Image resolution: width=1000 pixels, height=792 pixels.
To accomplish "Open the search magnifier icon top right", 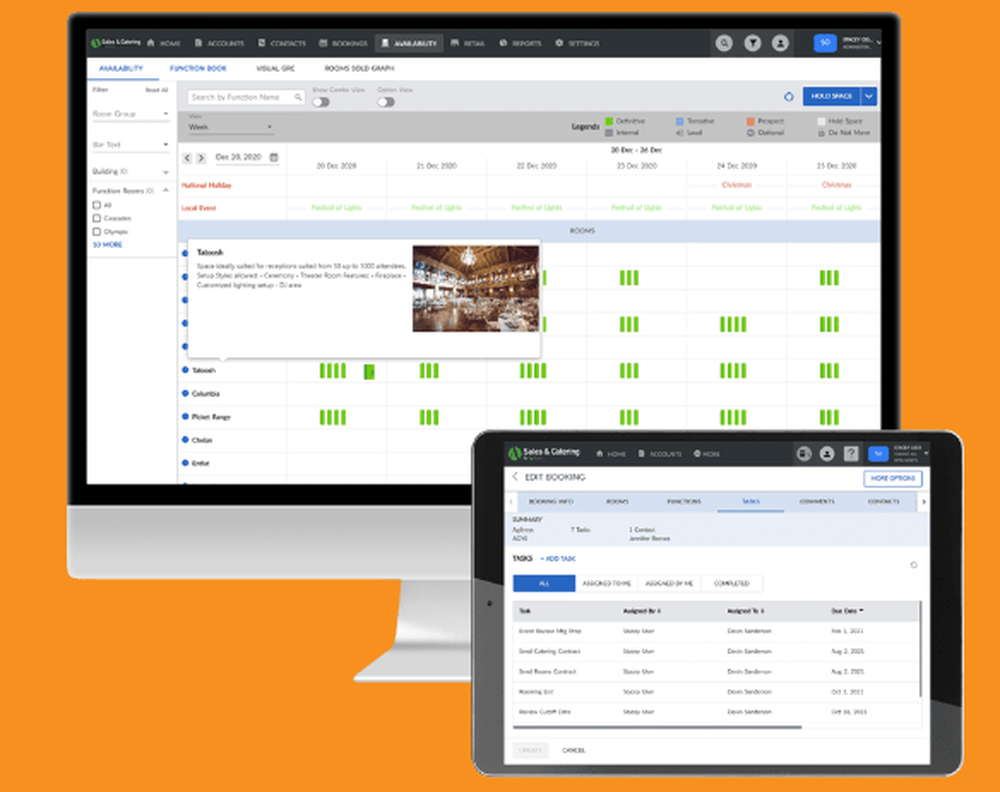I will coord(725,43).
